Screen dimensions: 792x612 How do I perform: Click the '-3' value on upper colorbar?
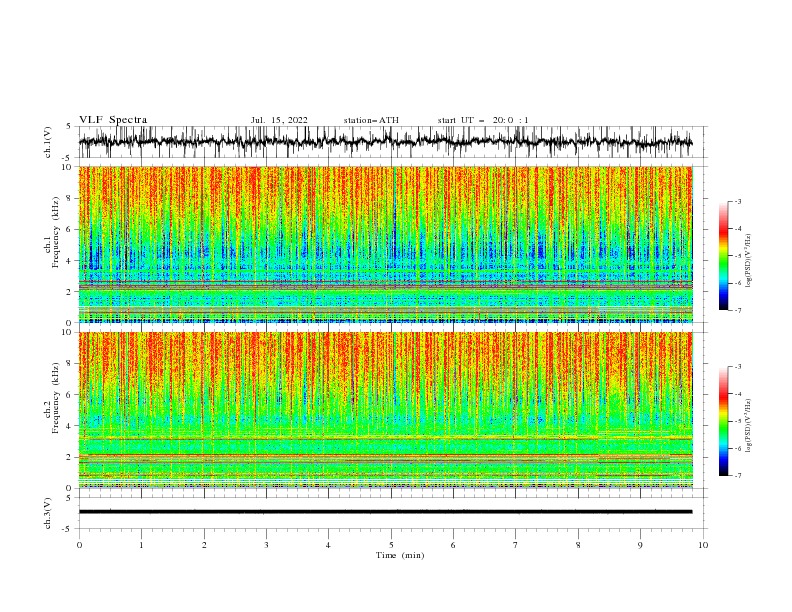[738, 201]
